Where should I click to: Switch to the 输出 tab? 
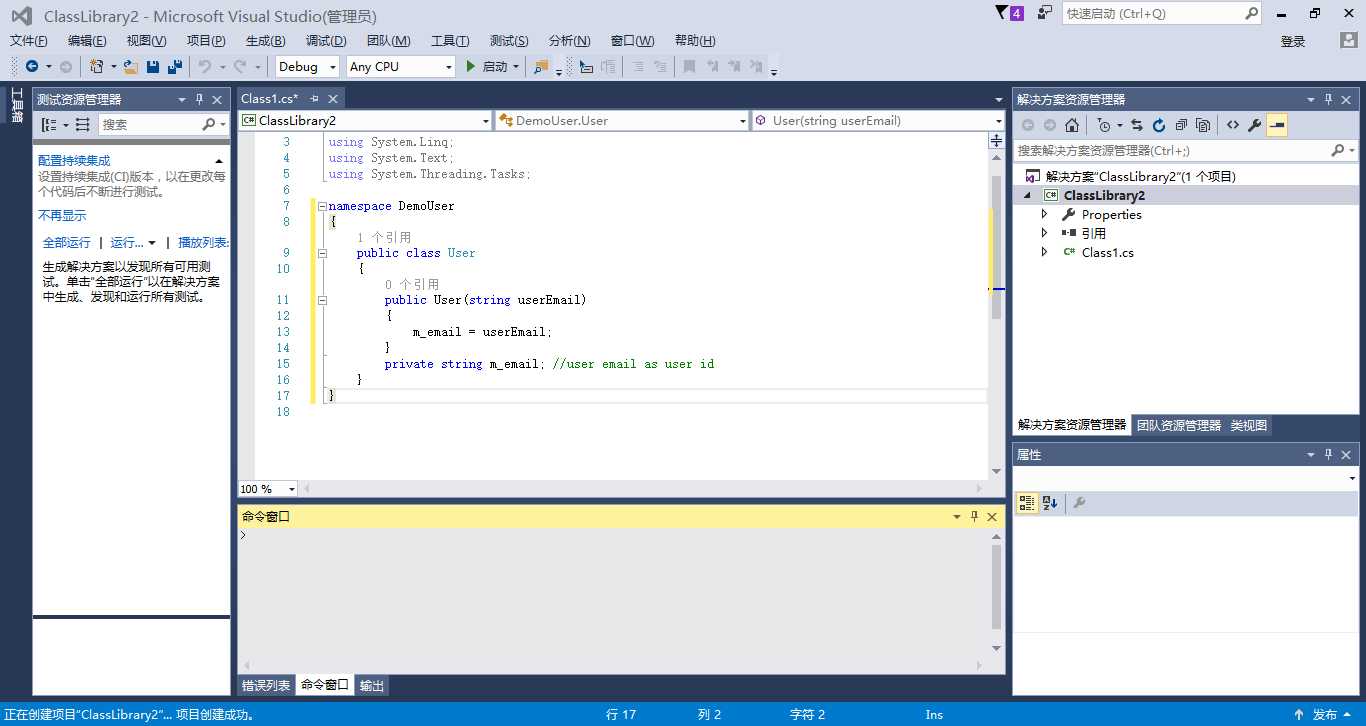pyautogui.click(x=372, y=685)
